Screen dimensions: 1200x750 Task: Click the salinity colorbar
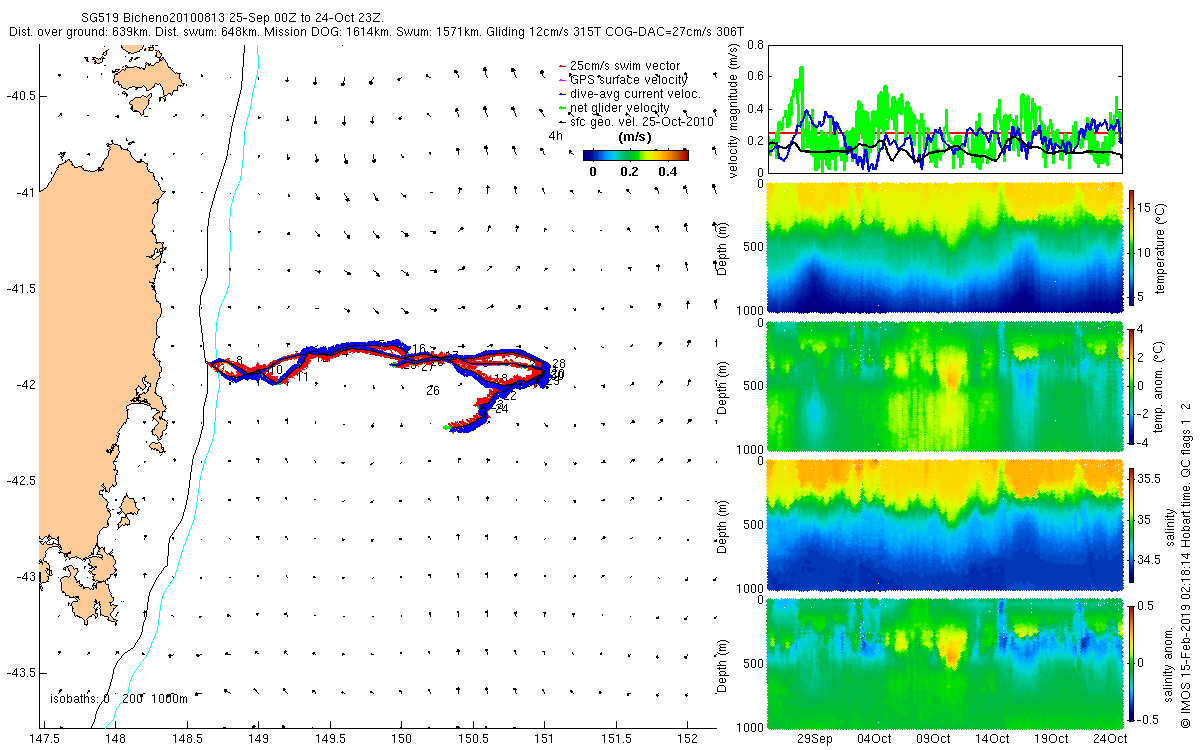point(1132,524)
